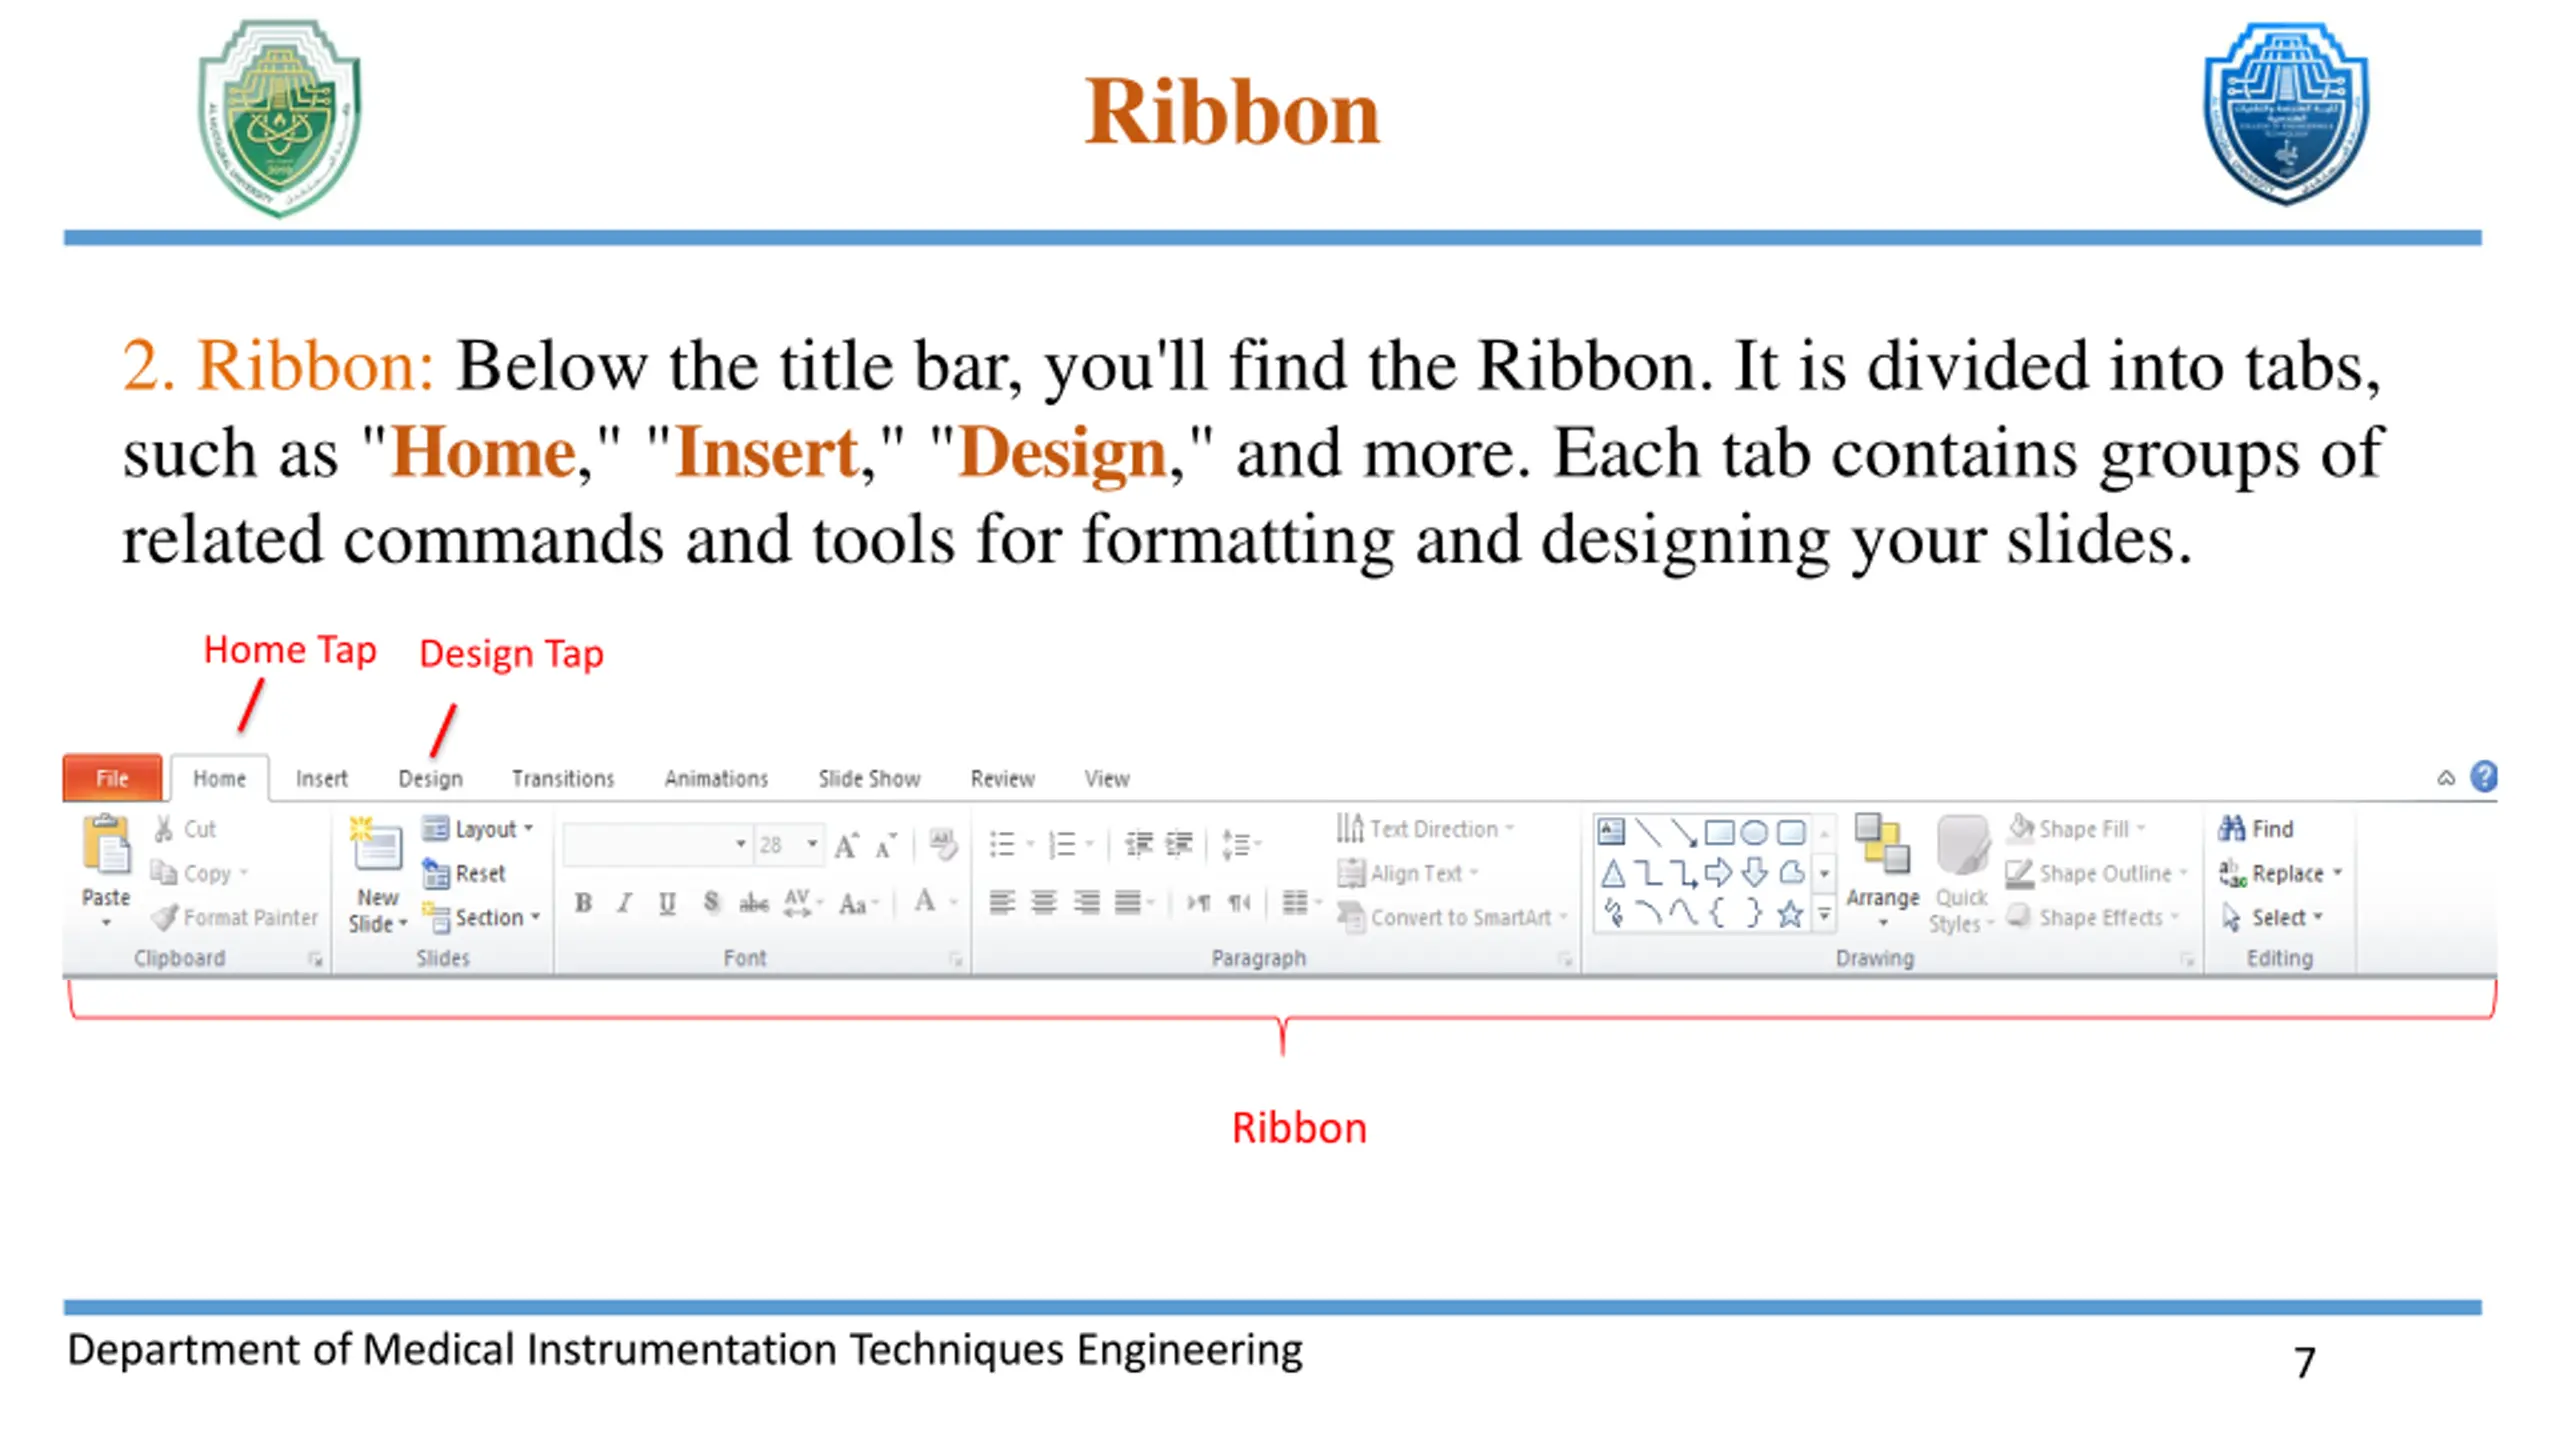Image resolution: width=2560 pixels, height=1440 pixels.
Task: Open the Shape Fill color menu
Action: click(2077, 829)
